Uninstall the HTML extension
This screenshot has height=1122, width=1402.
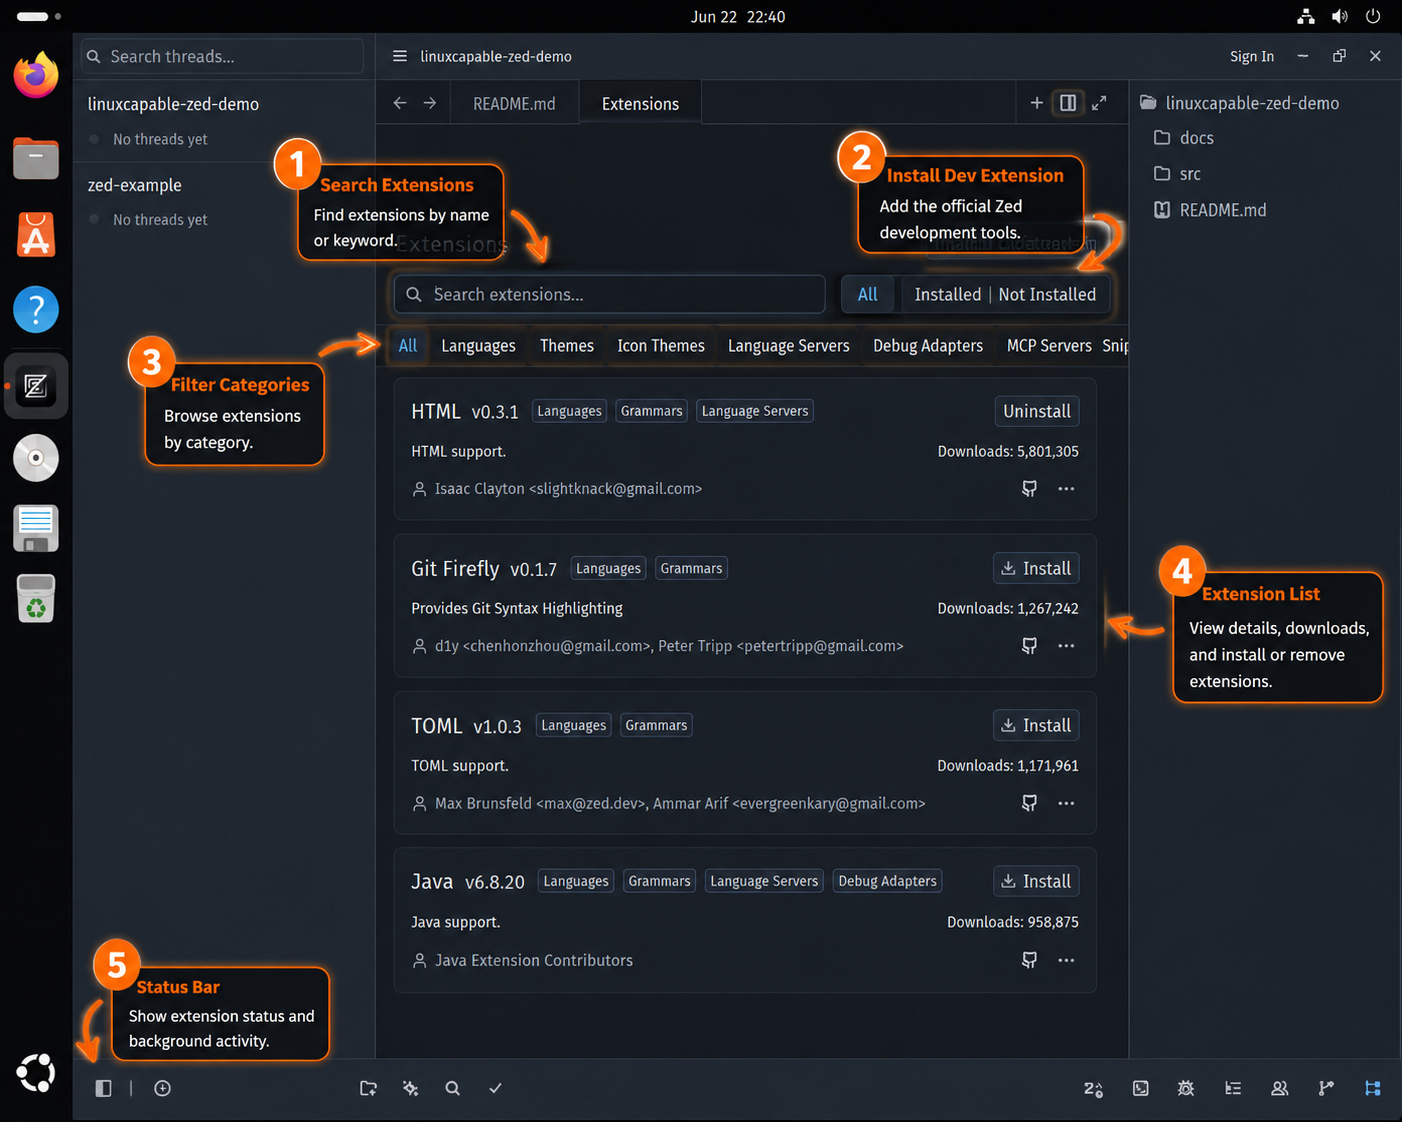point(1037,412)
